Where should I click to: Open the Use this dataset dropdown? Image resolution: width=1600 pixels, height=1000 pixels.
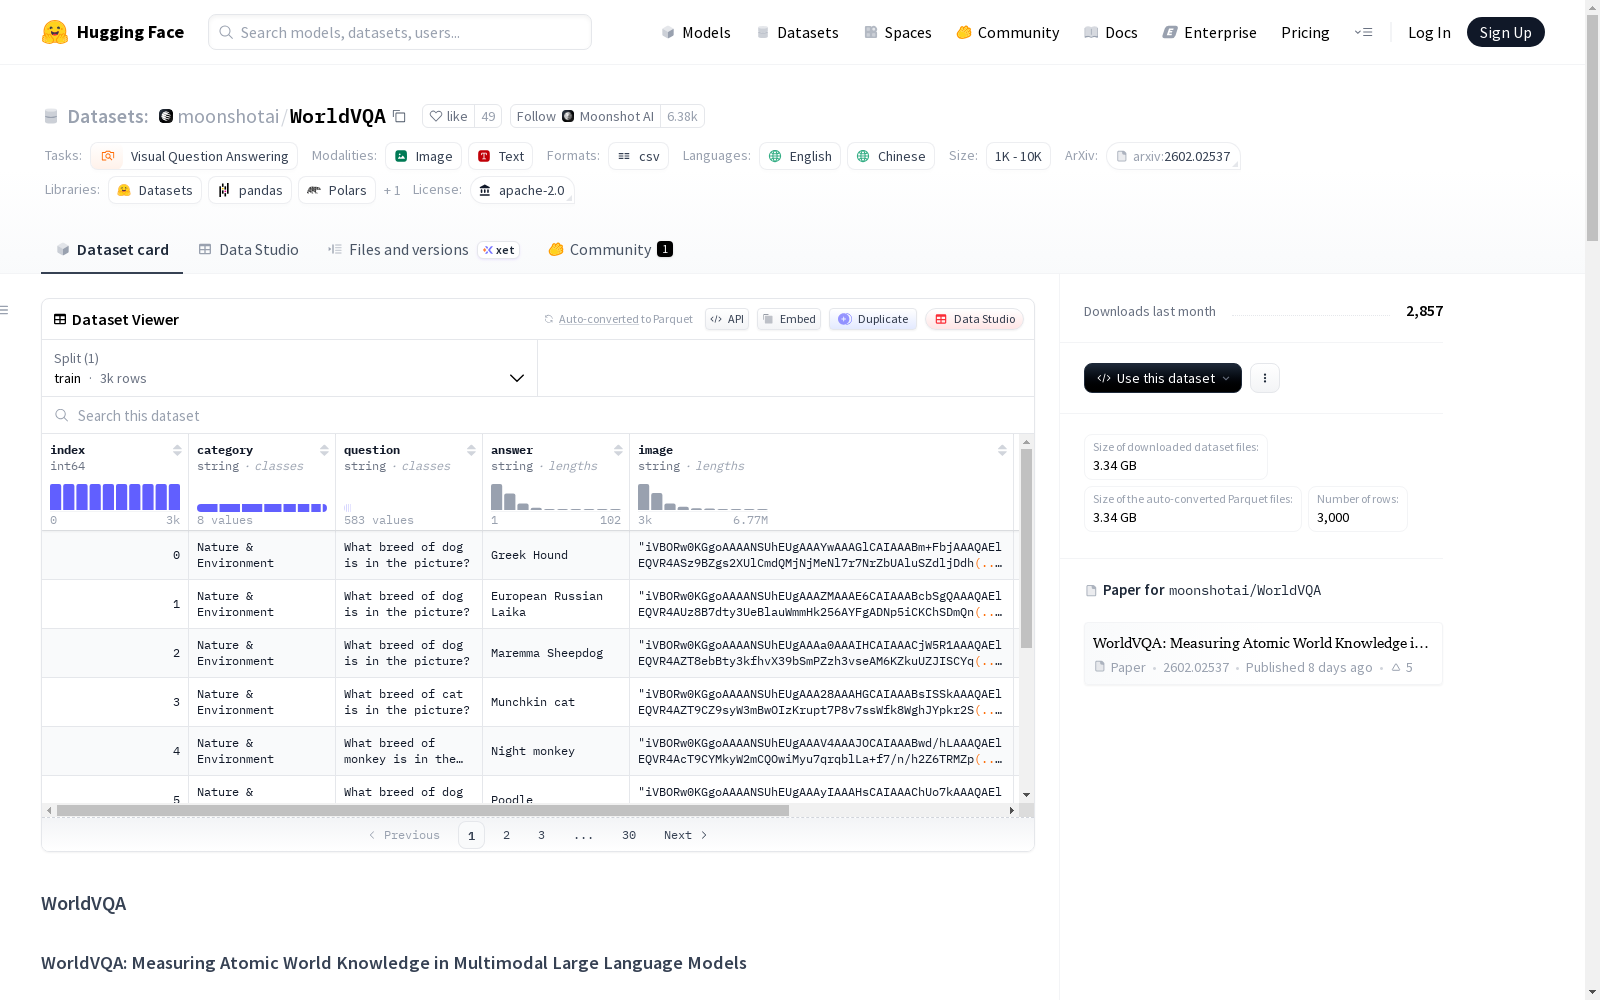(x=1163, y=378)
